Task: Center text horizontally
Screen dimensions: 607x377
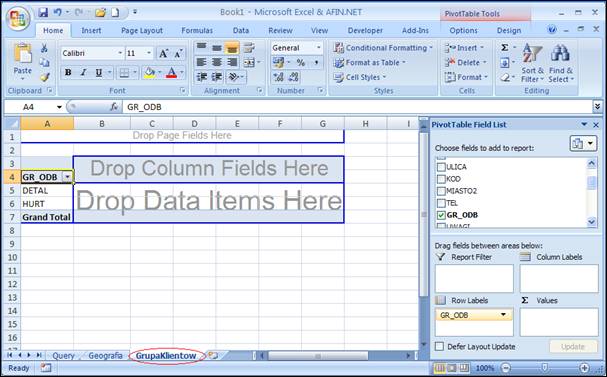Action: [x=217, y=62]
